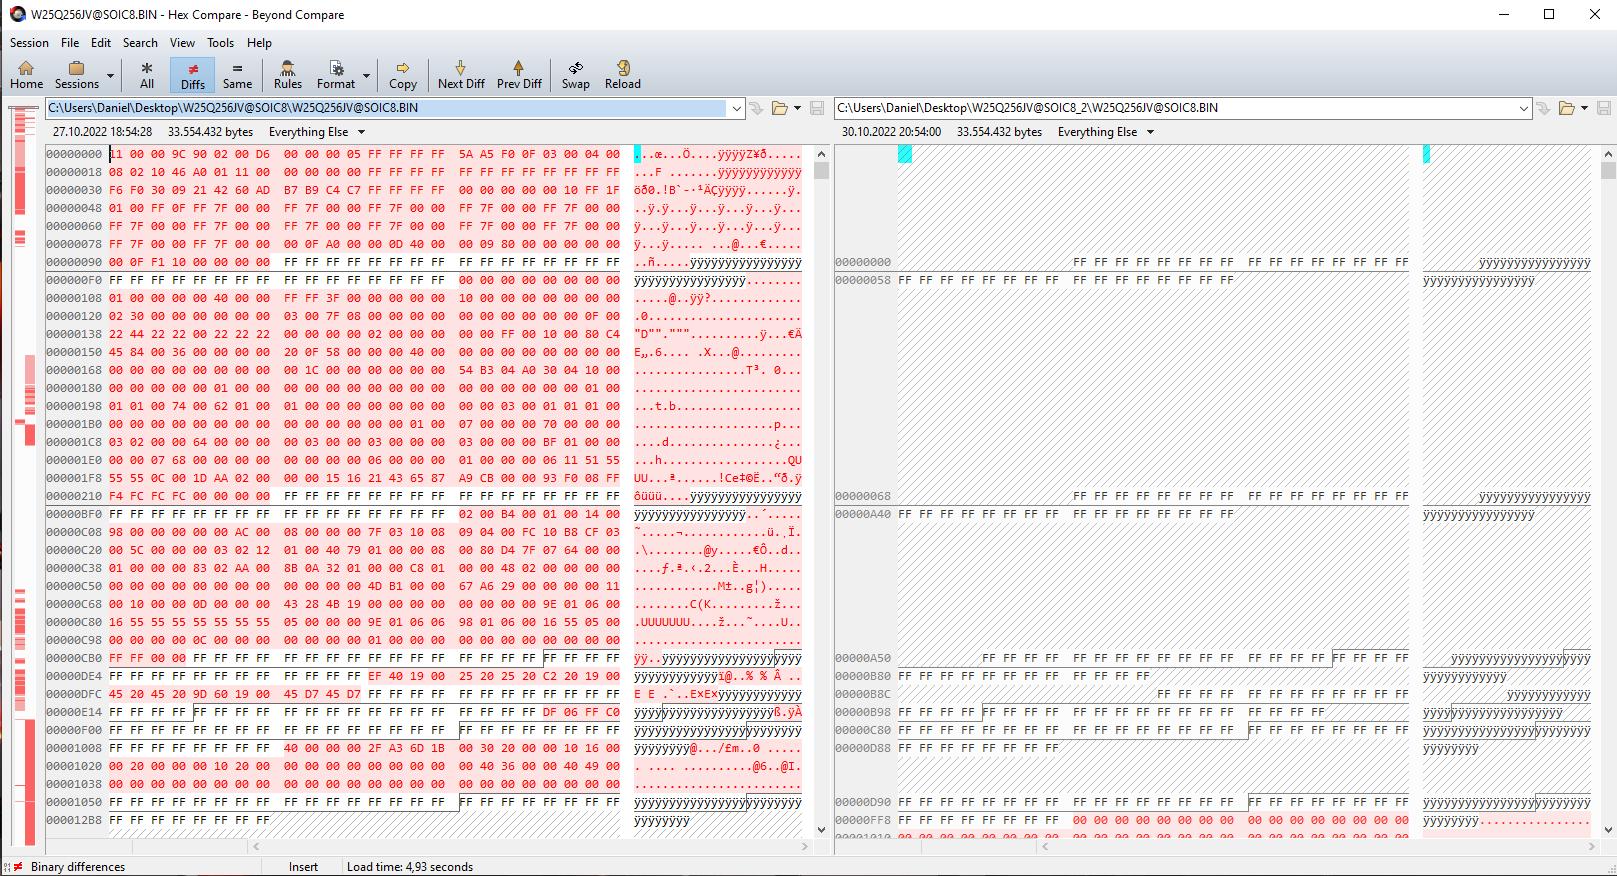Browse for a file in the right pane
The width and height of the screenshot is (1617, 876).
1567,108
